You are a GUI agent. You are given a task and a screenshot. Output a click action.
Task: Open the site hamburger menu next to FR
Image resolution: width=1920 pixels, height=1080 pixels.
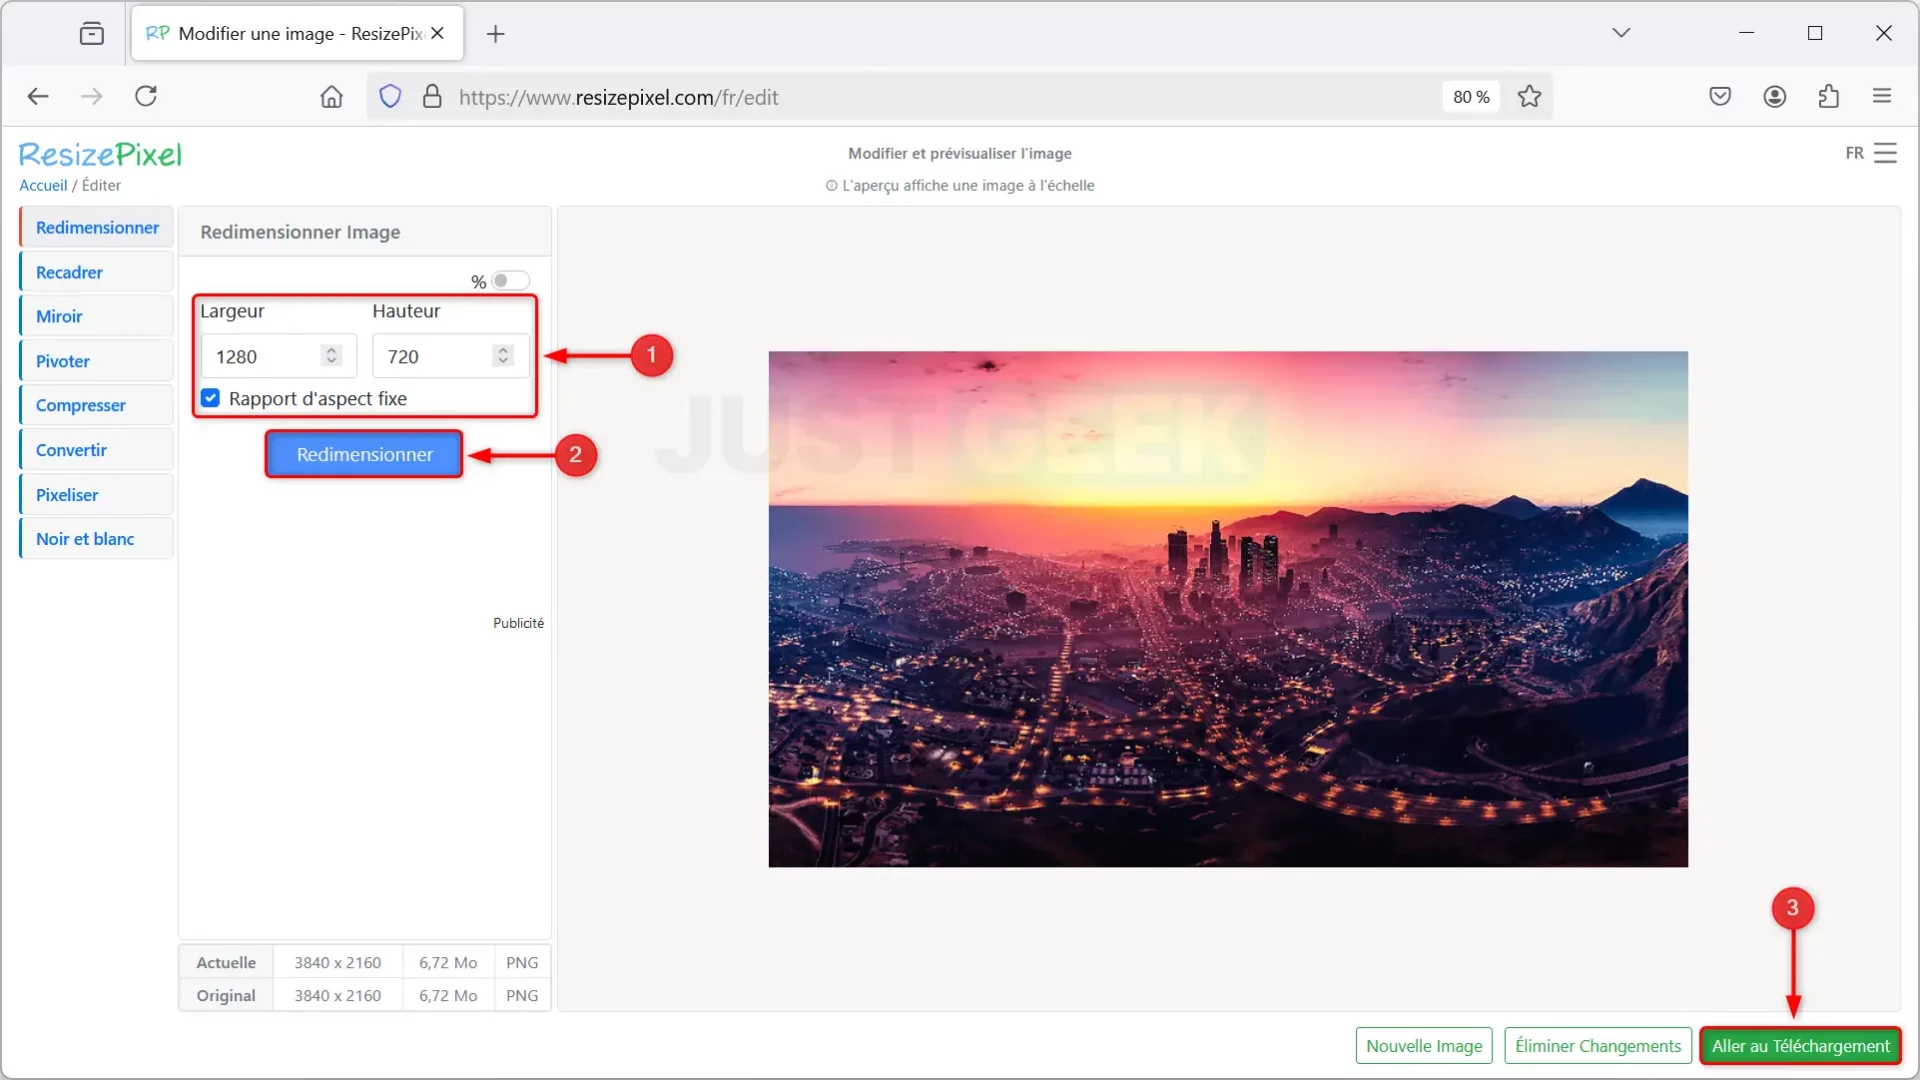(x=1885, y=153)
